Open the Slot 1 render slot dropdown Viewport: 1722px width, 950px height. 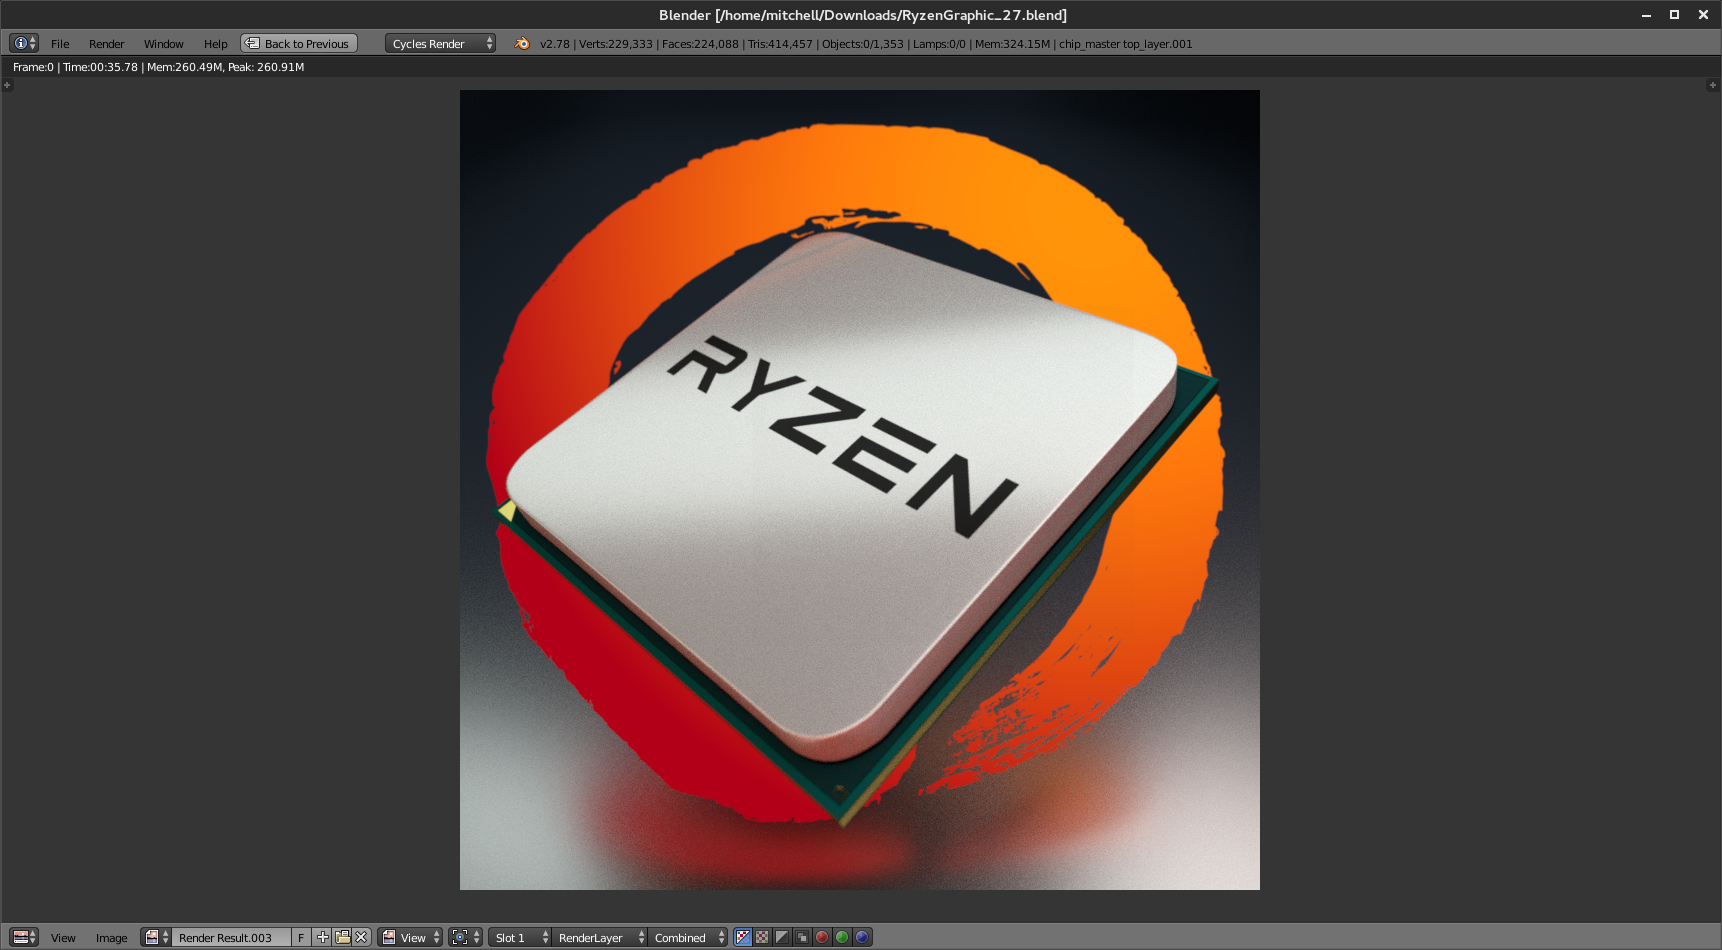pyautogui.click(x=521, y=937)
